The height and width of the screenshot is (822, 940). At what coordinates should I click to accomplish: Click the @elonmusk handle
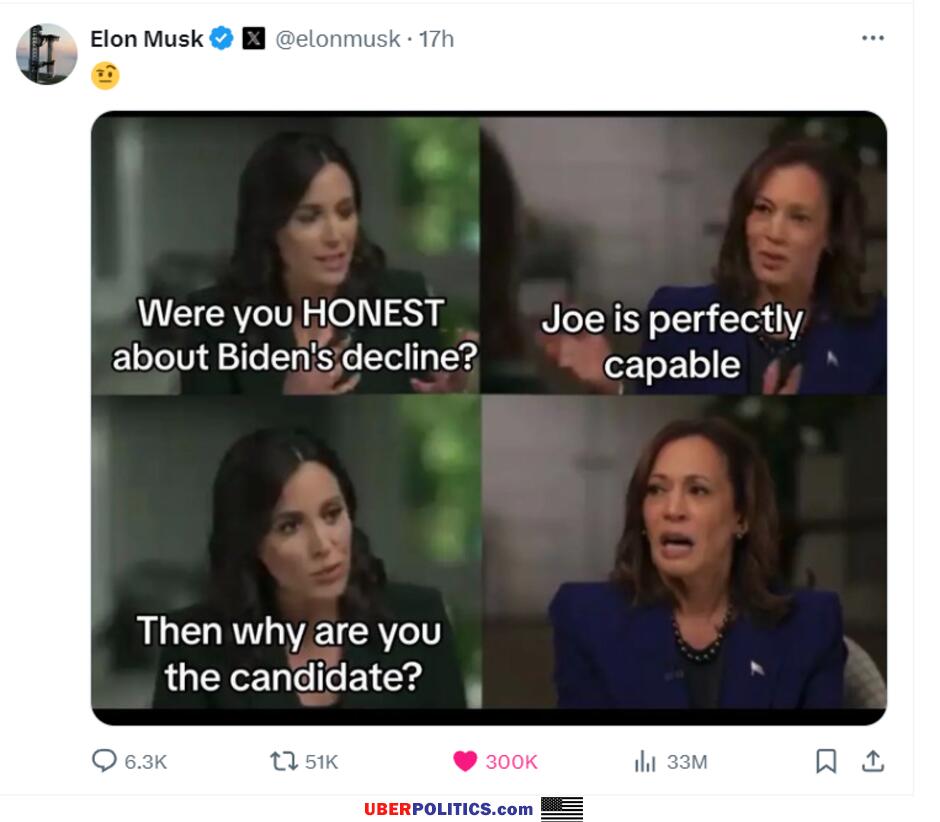pyautogui.click(x=337, y=39)
